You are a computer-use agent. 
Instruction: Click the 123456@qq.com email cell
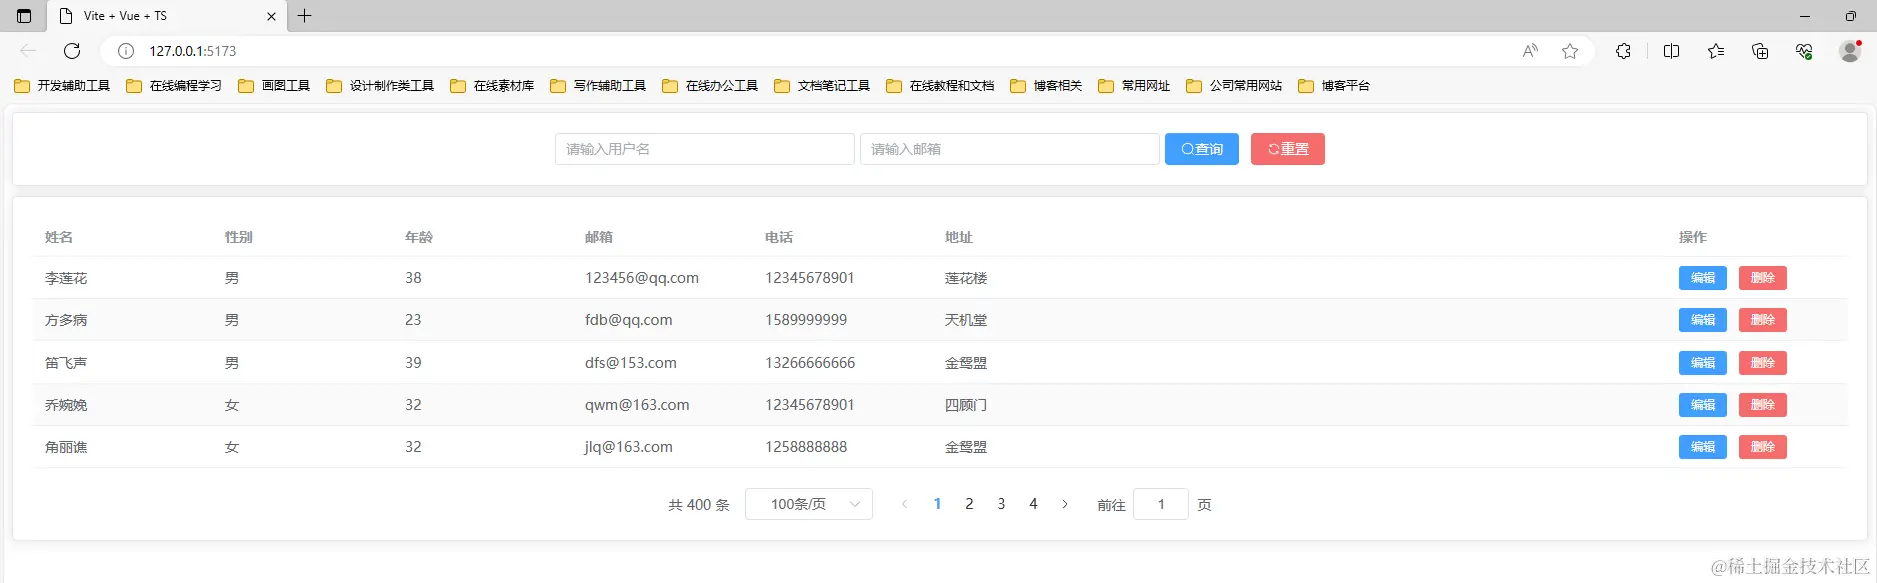pyautogui.click(x=642, y=278)
